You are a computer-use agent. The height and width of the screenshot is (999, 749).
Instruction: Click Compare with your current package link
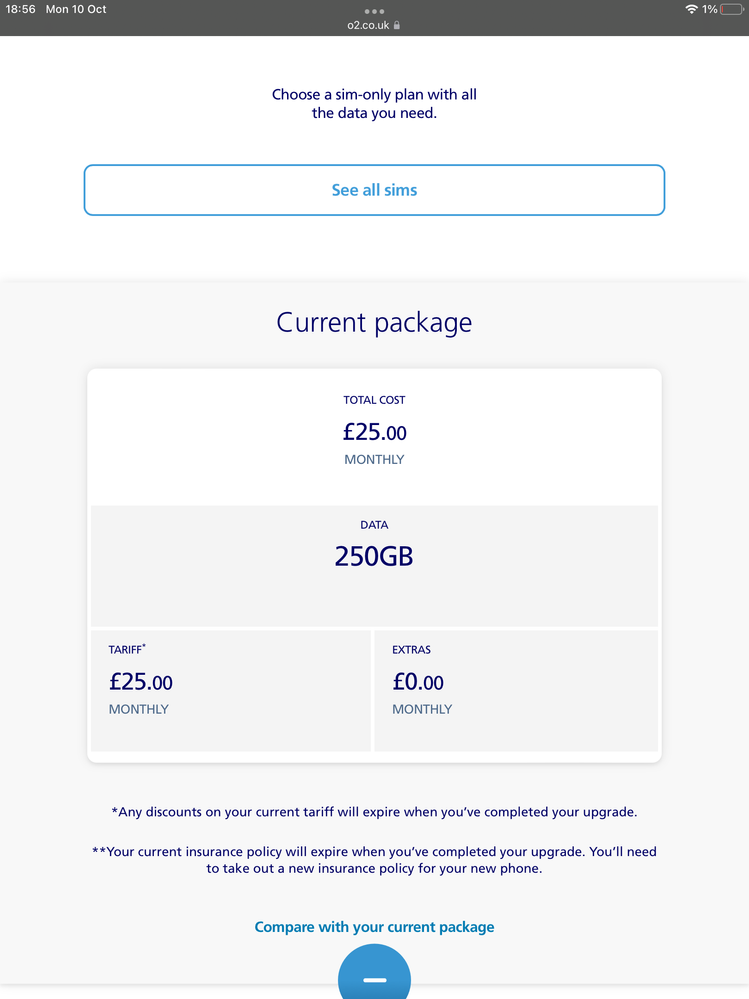pyautogui.click(x=374, y=926)
